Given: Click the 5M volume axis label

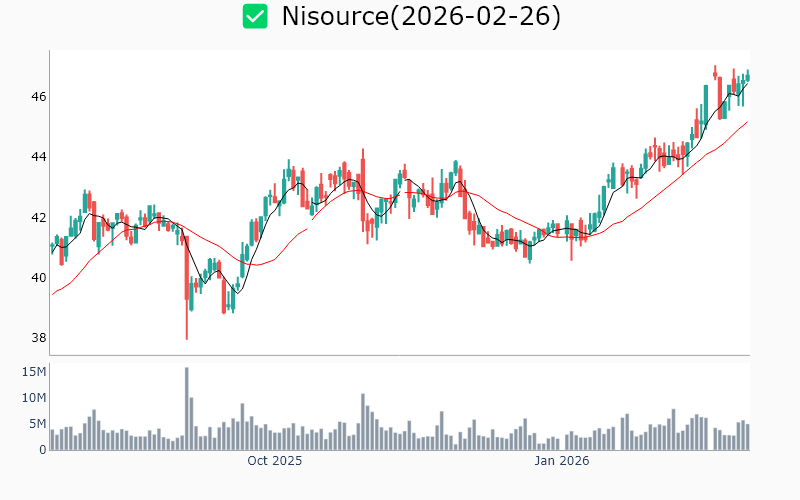Looking at the screenshot, I should [x=37, y=424].
